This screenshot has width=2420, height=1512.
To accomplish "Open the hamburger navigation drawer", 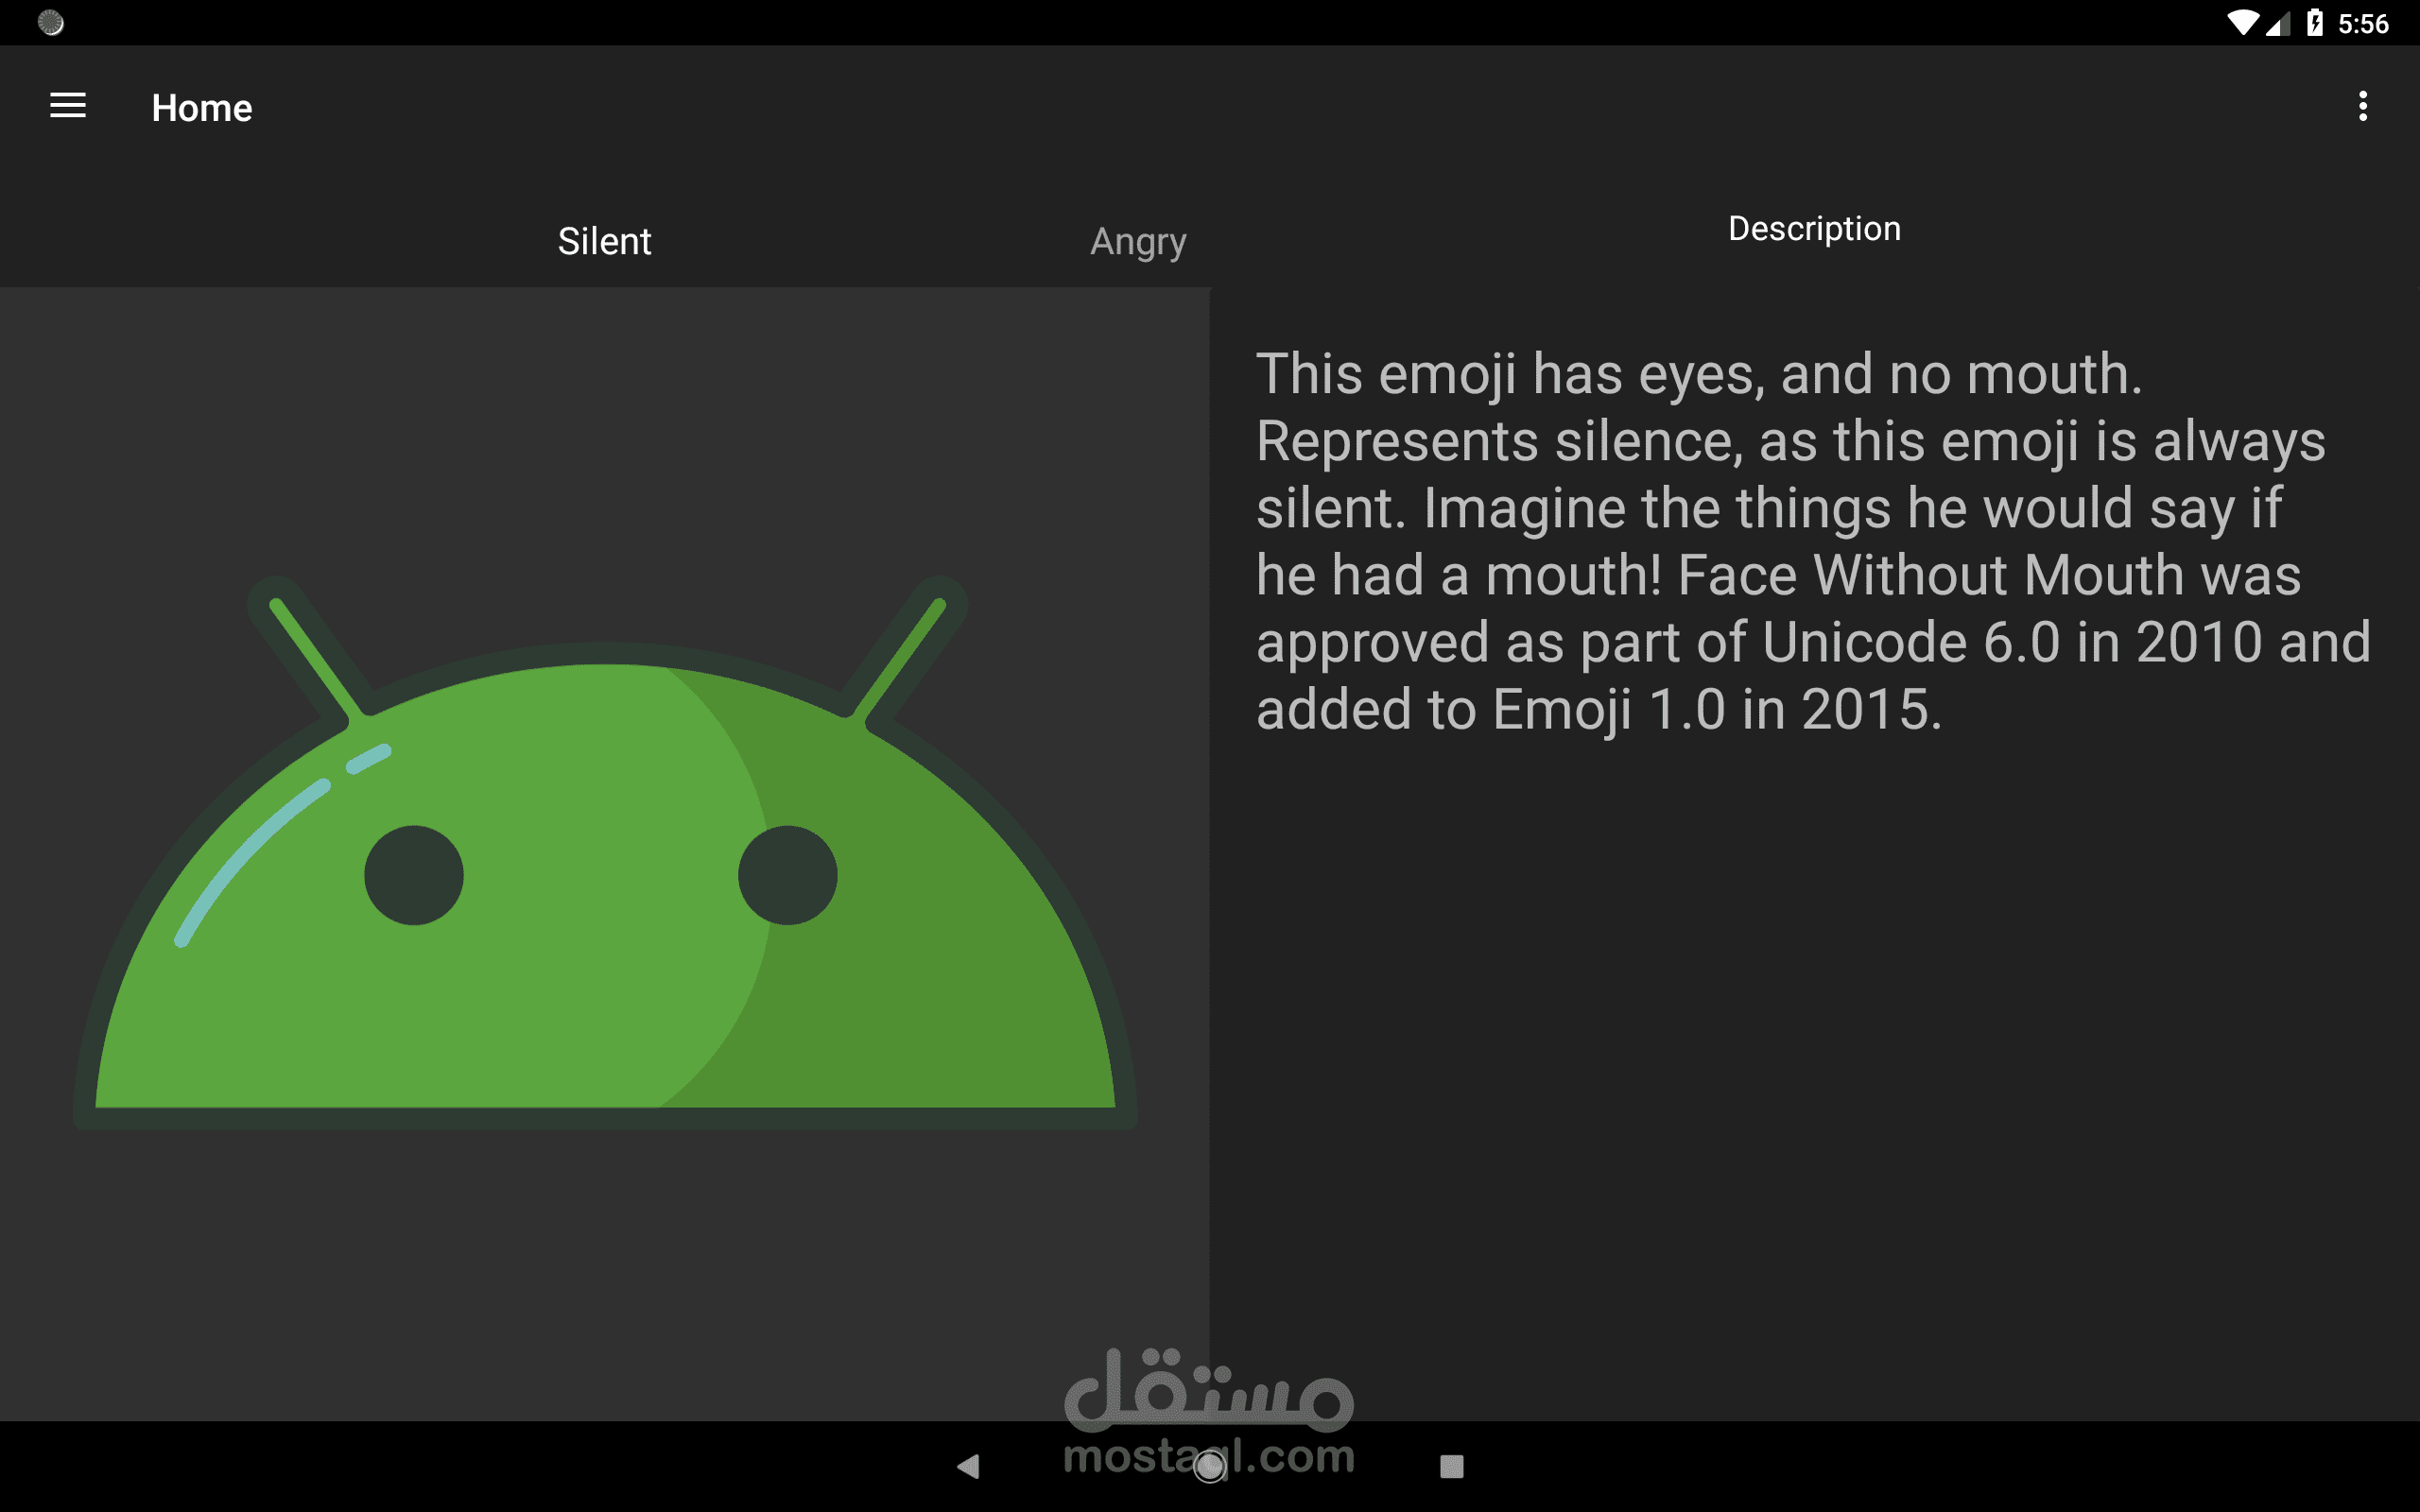I will (x=68, y=106).
